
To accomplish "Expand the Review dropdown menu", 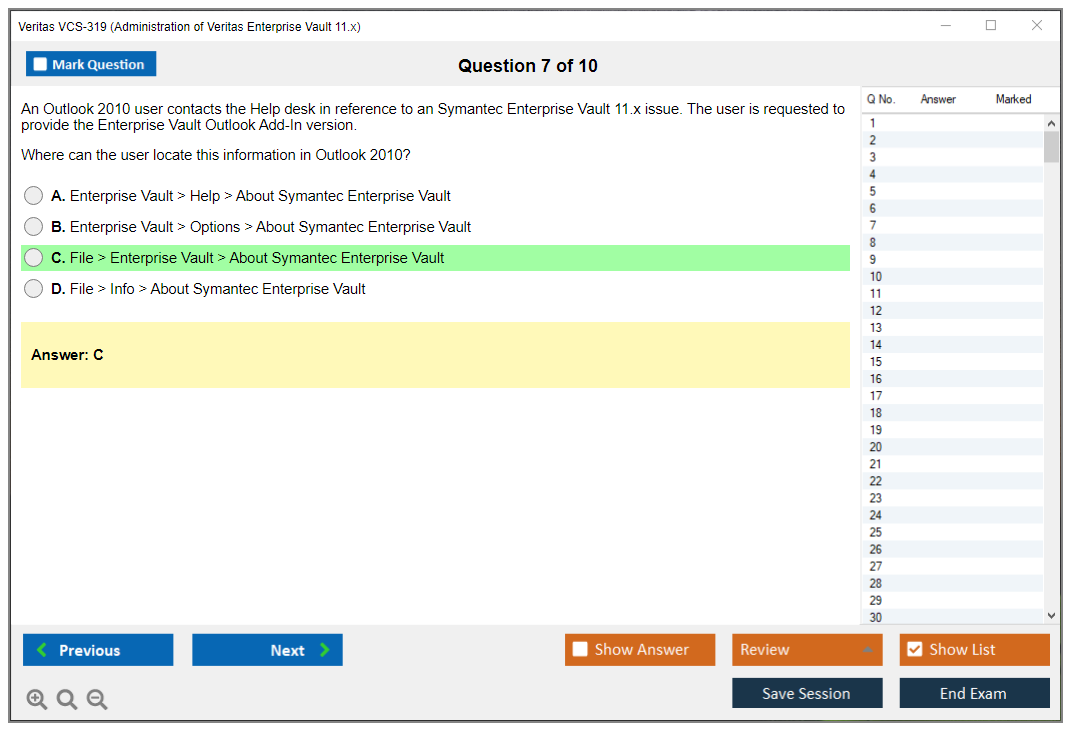I will [806, 650].
